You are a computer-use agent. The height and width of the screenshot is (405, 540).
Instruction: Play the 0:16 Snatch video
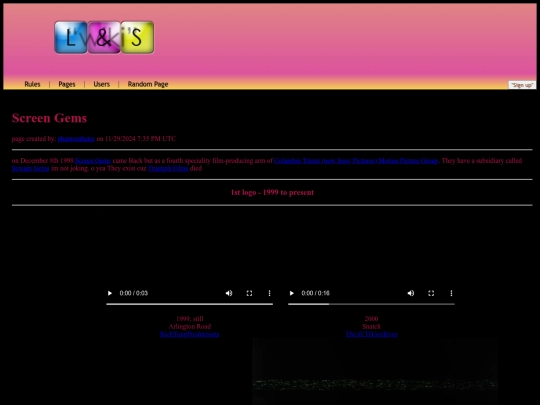pos(292,293)
